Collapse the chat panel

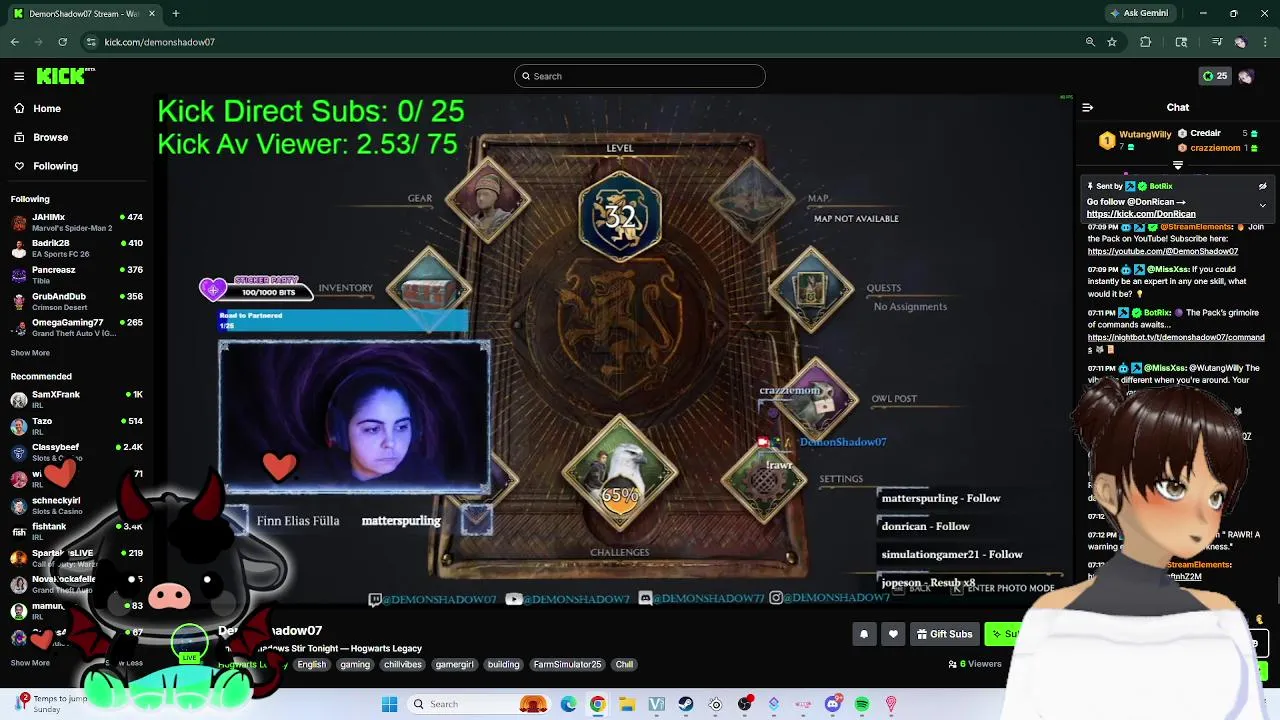1088,107
